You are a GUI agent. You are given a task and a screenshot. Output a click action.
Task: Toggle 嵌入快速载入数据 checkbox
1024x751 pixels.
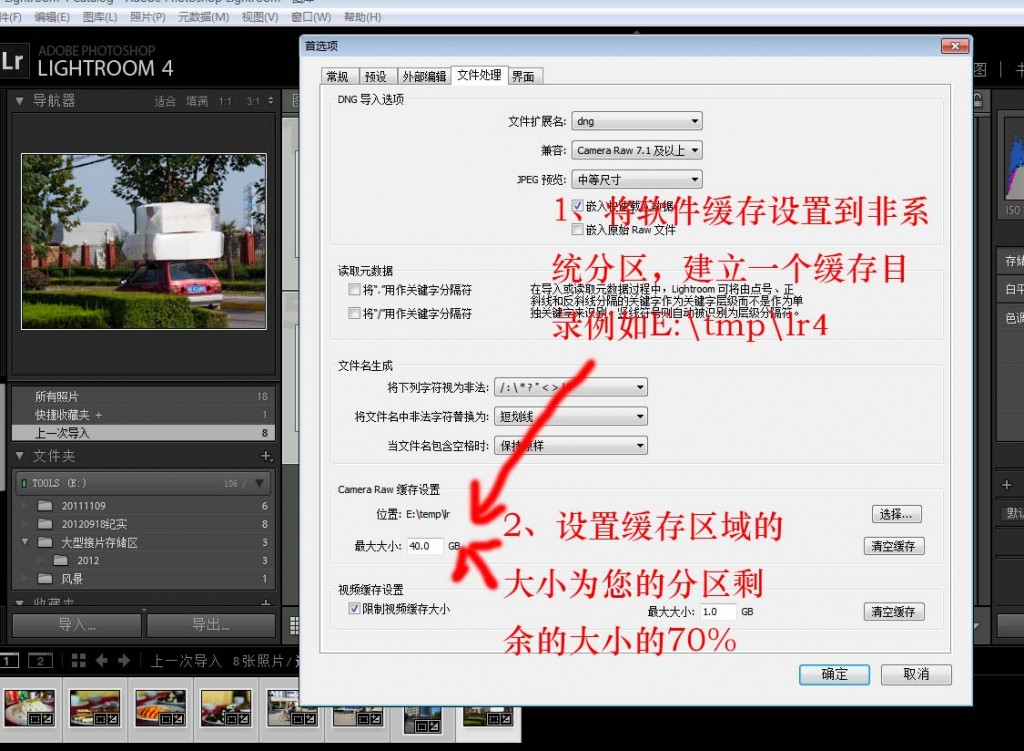[x=577, y=206]
